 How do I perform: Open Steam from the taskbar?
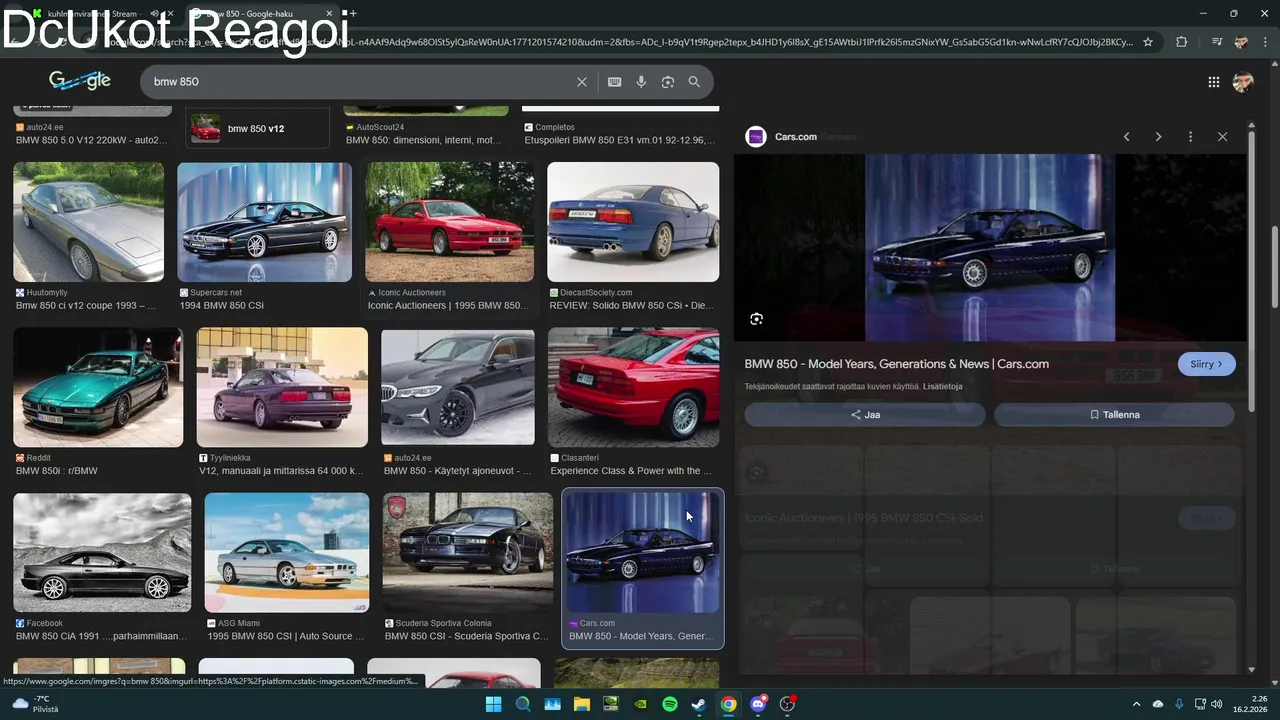pyautogui.click(x=699, y=704)
